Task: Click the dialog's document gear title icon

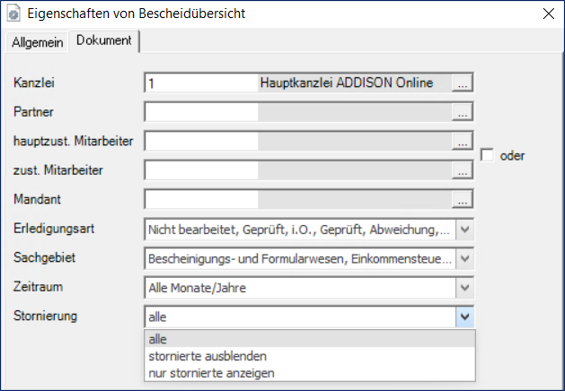Action: (14, 14)
